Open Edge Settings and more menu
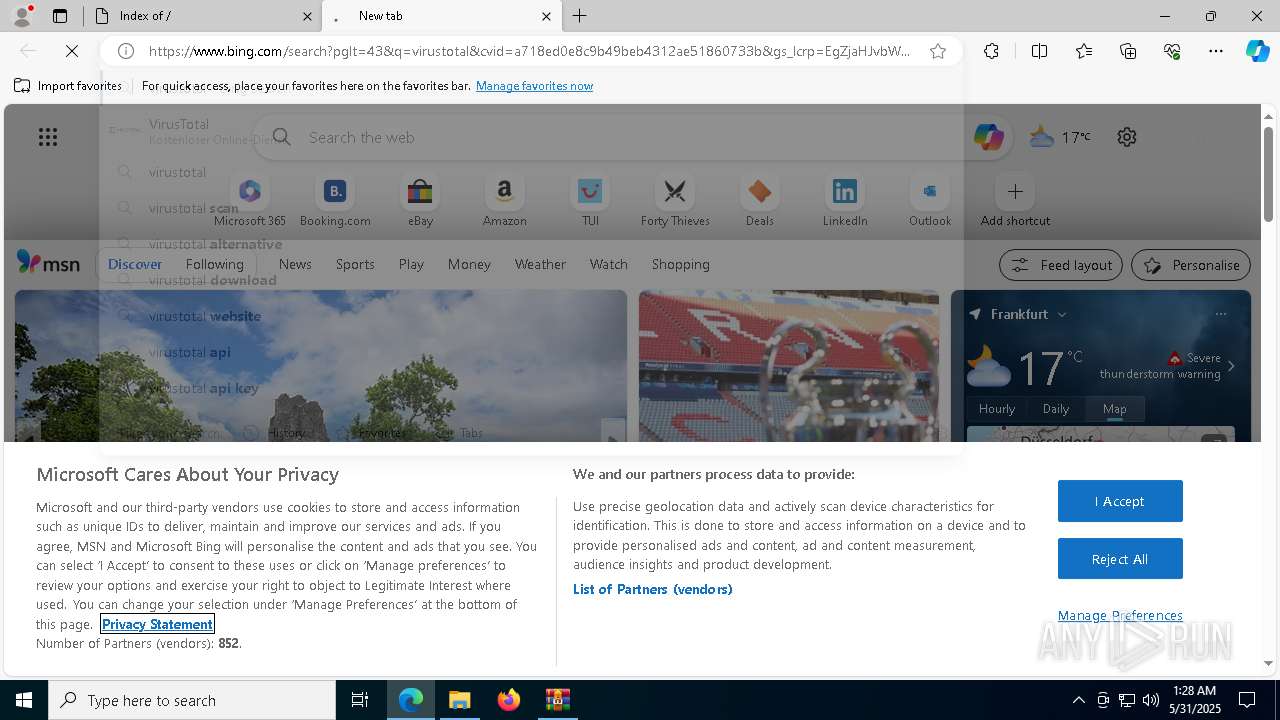Screen dimensions: 1280x720 [x=1216, y=51]
